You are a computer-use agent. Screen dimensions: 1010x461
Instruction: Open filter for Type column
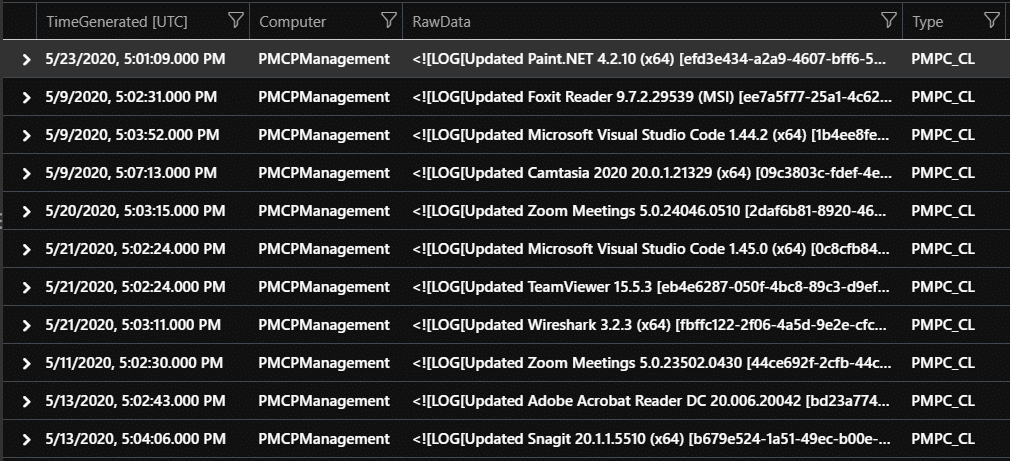(x=992, y=21)
